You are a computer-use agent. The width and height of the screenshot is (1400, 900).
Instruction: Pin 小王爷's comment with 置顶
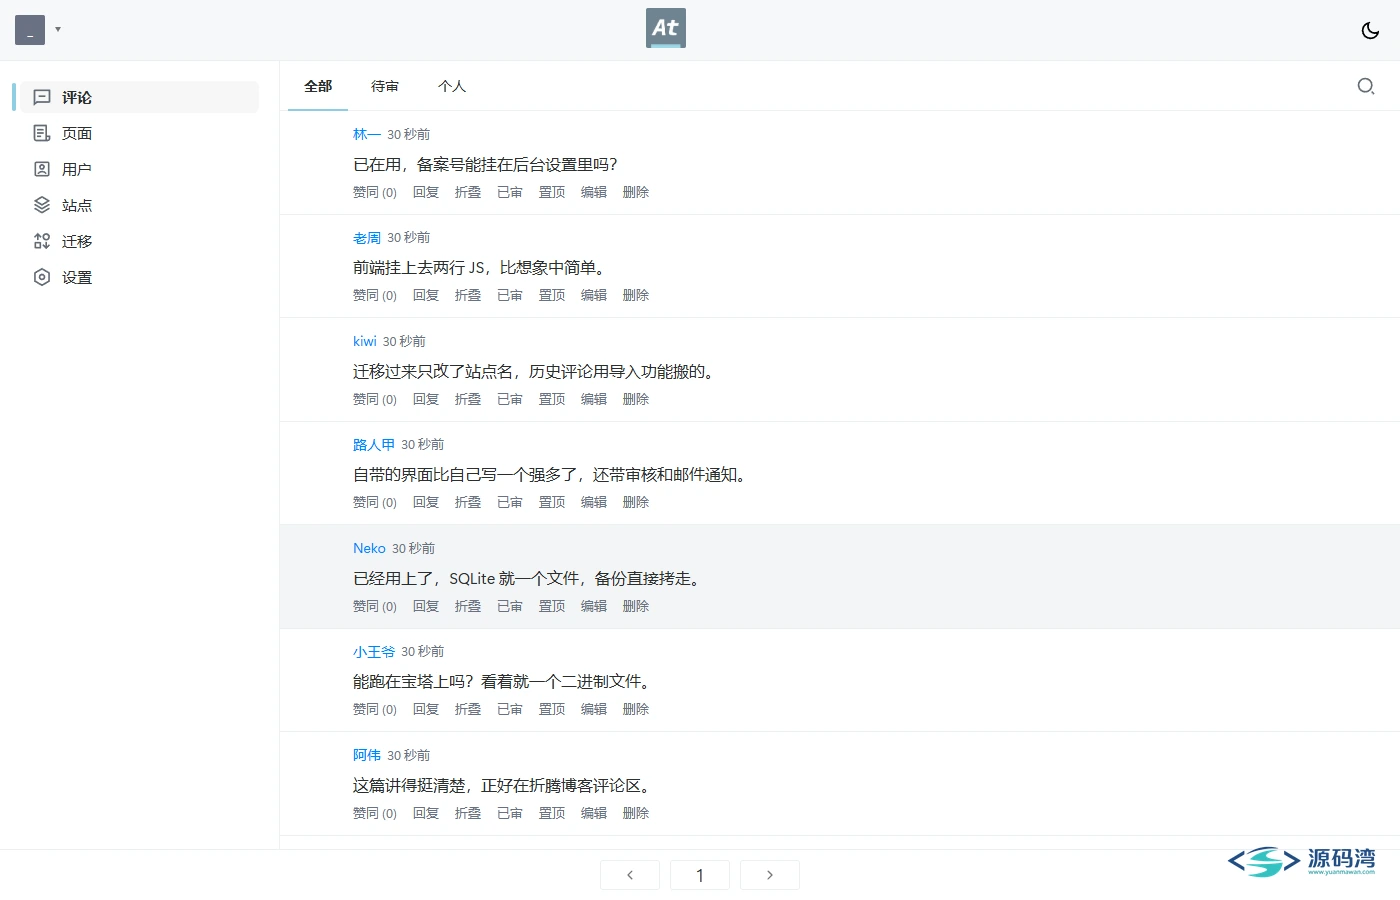click(552, 709)
